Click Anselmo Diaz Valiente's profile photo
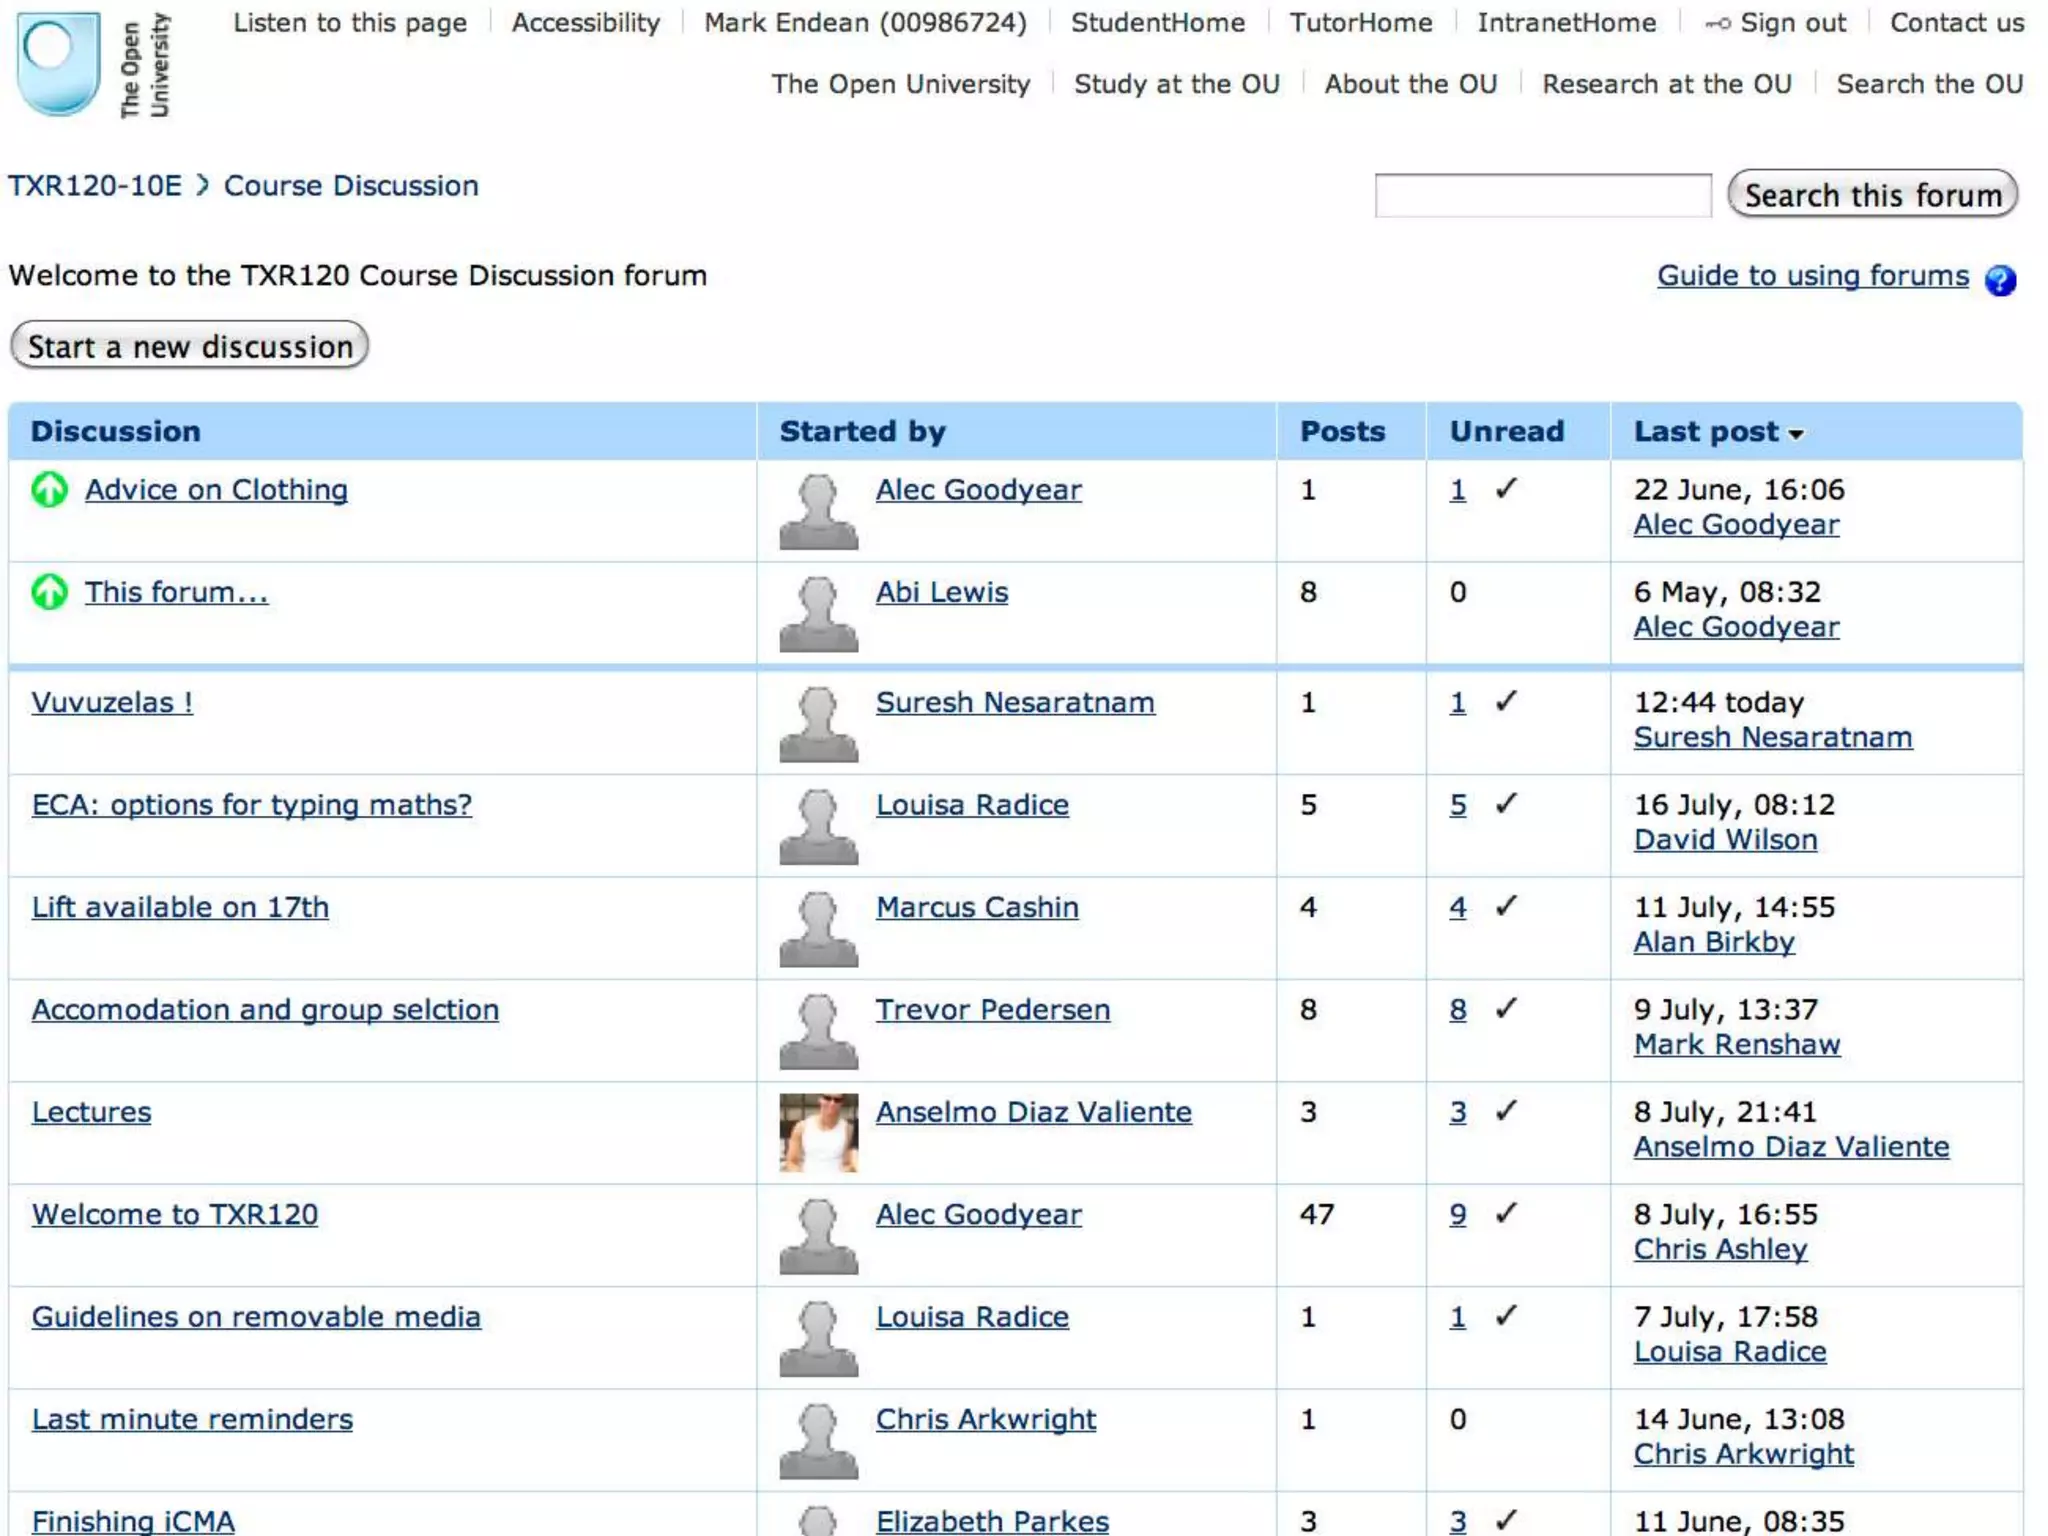 818,1132
